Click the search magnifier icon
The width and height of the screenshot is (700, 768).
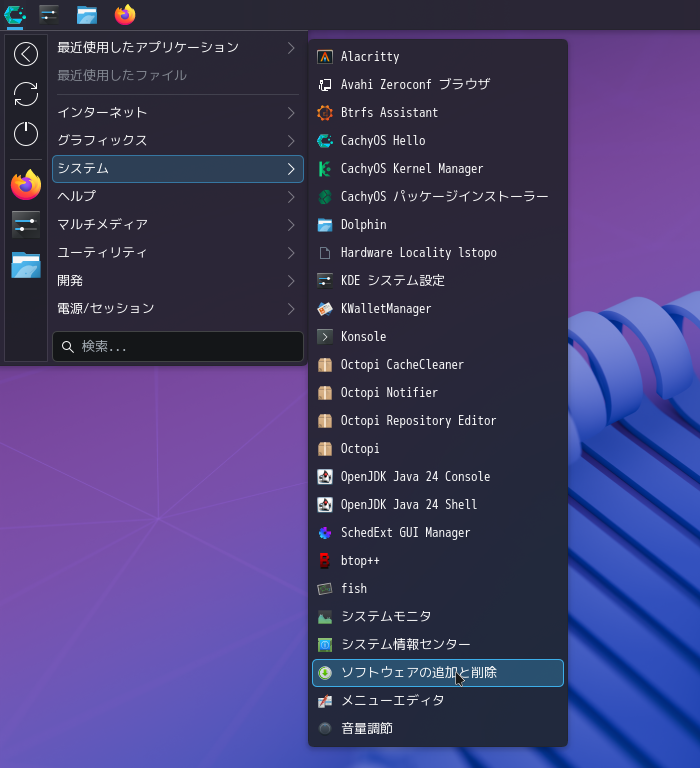pyautogui.click(x=68, y=347)
